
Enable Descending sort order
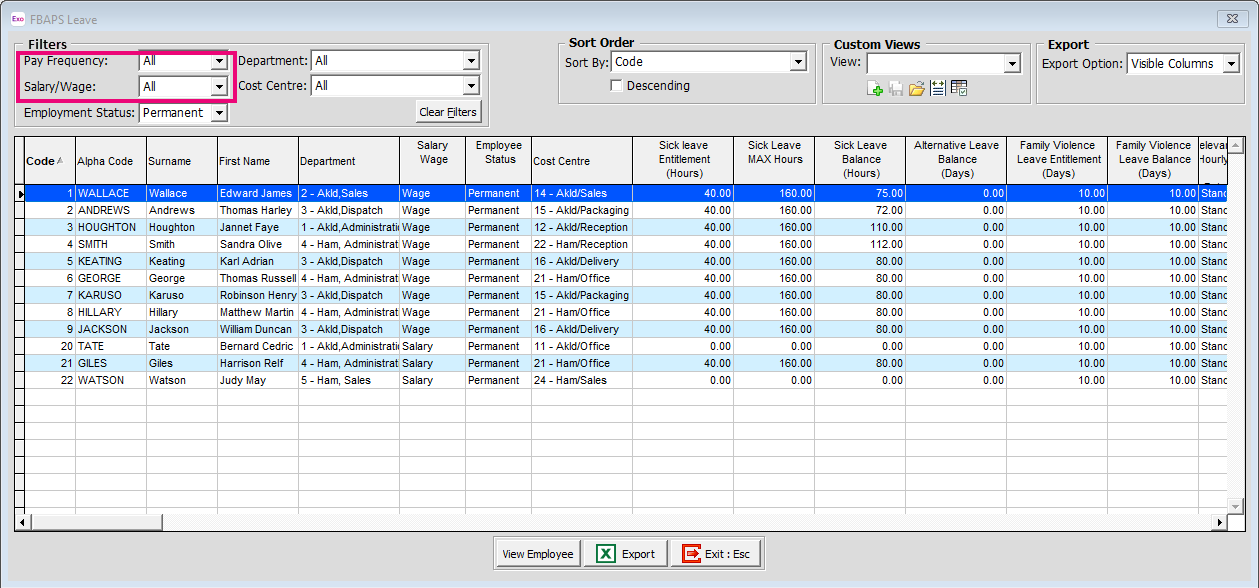click(x=617, y=85)
